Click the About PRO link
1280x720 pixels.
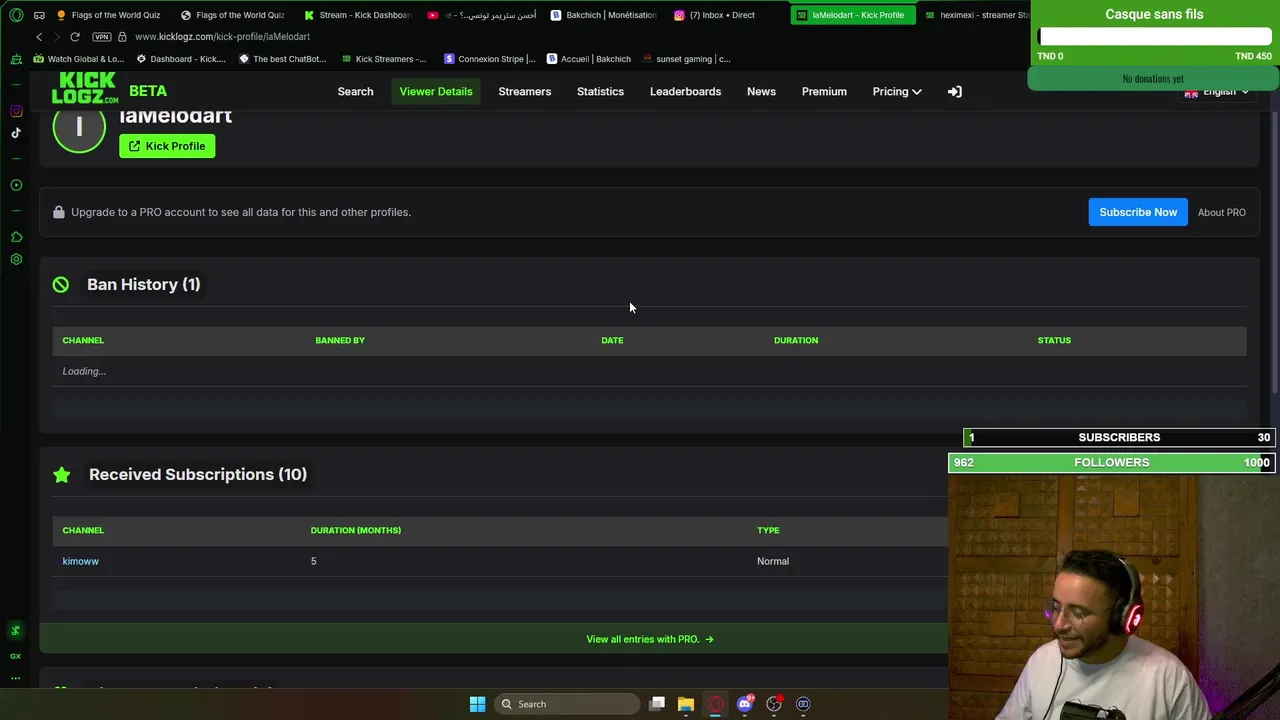(x=1222, y=213)
